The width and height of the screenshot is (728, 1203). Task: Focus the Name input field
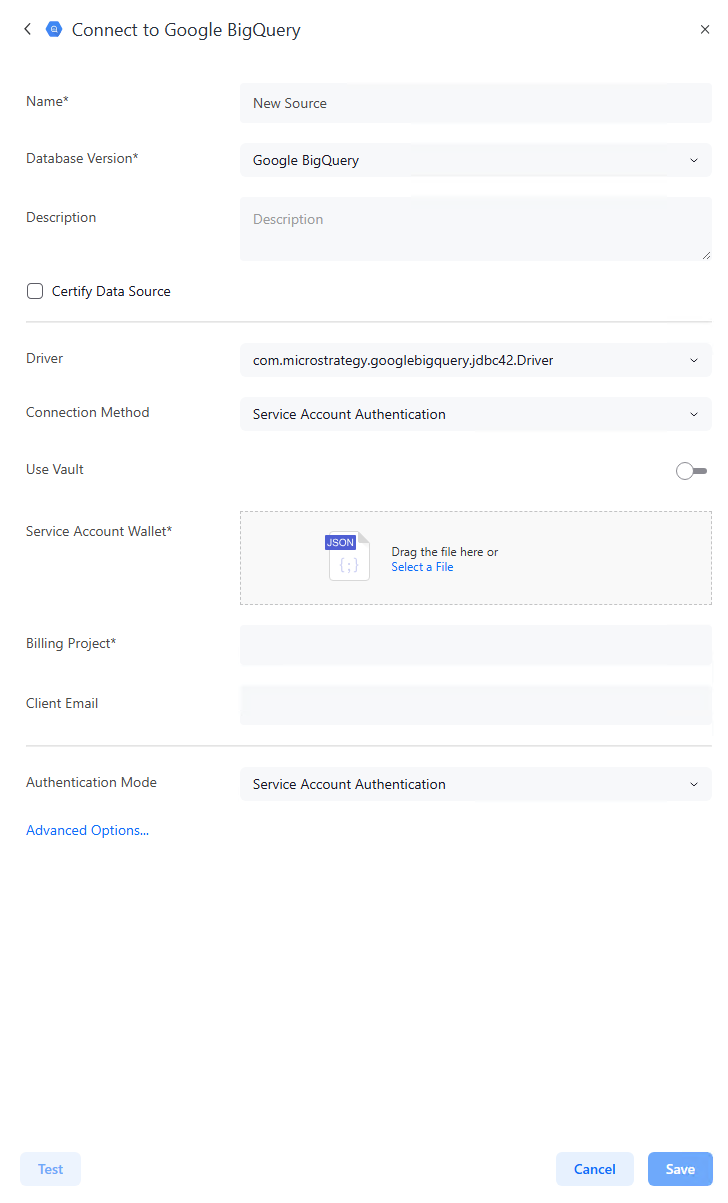(476, 103)
